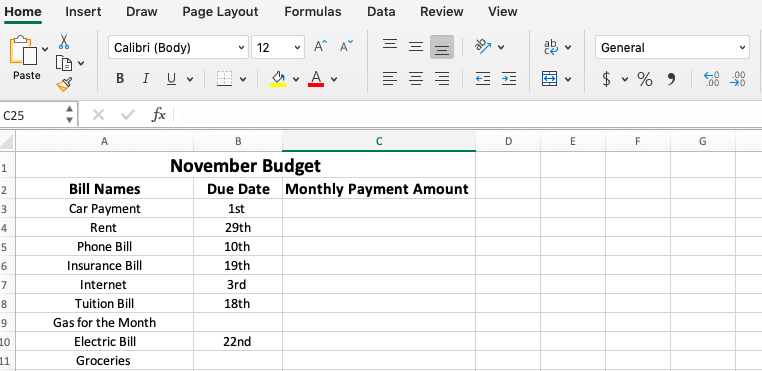Toggle Underline formatting

pos(171,79)
